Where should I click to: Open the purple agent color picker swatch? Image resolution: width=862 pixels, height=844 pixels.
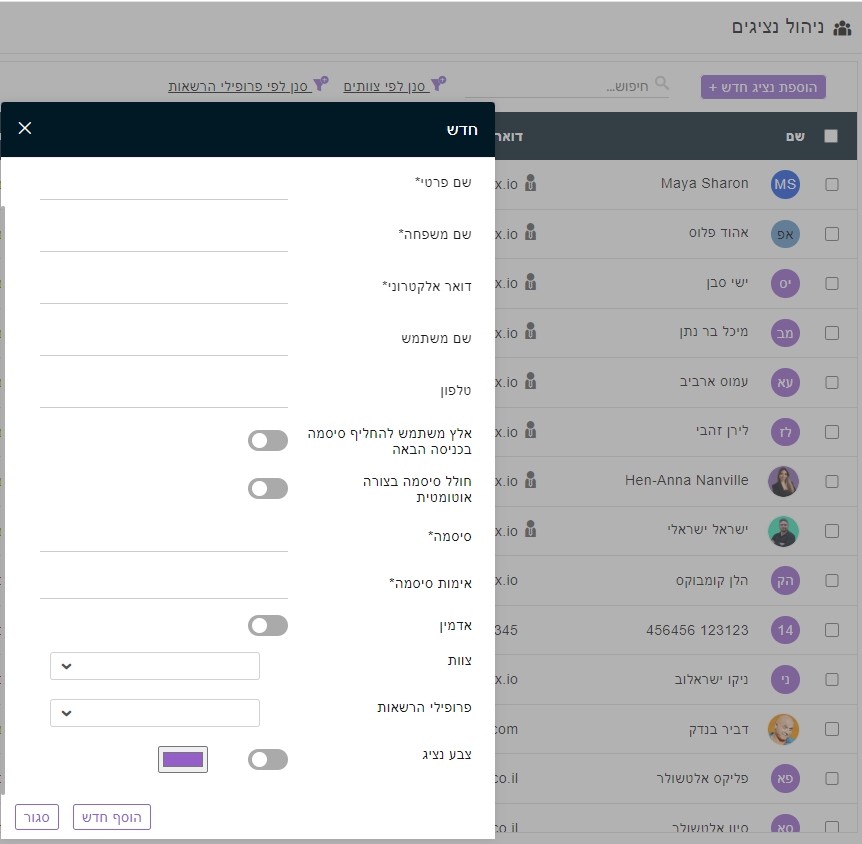tap(183, 759)
